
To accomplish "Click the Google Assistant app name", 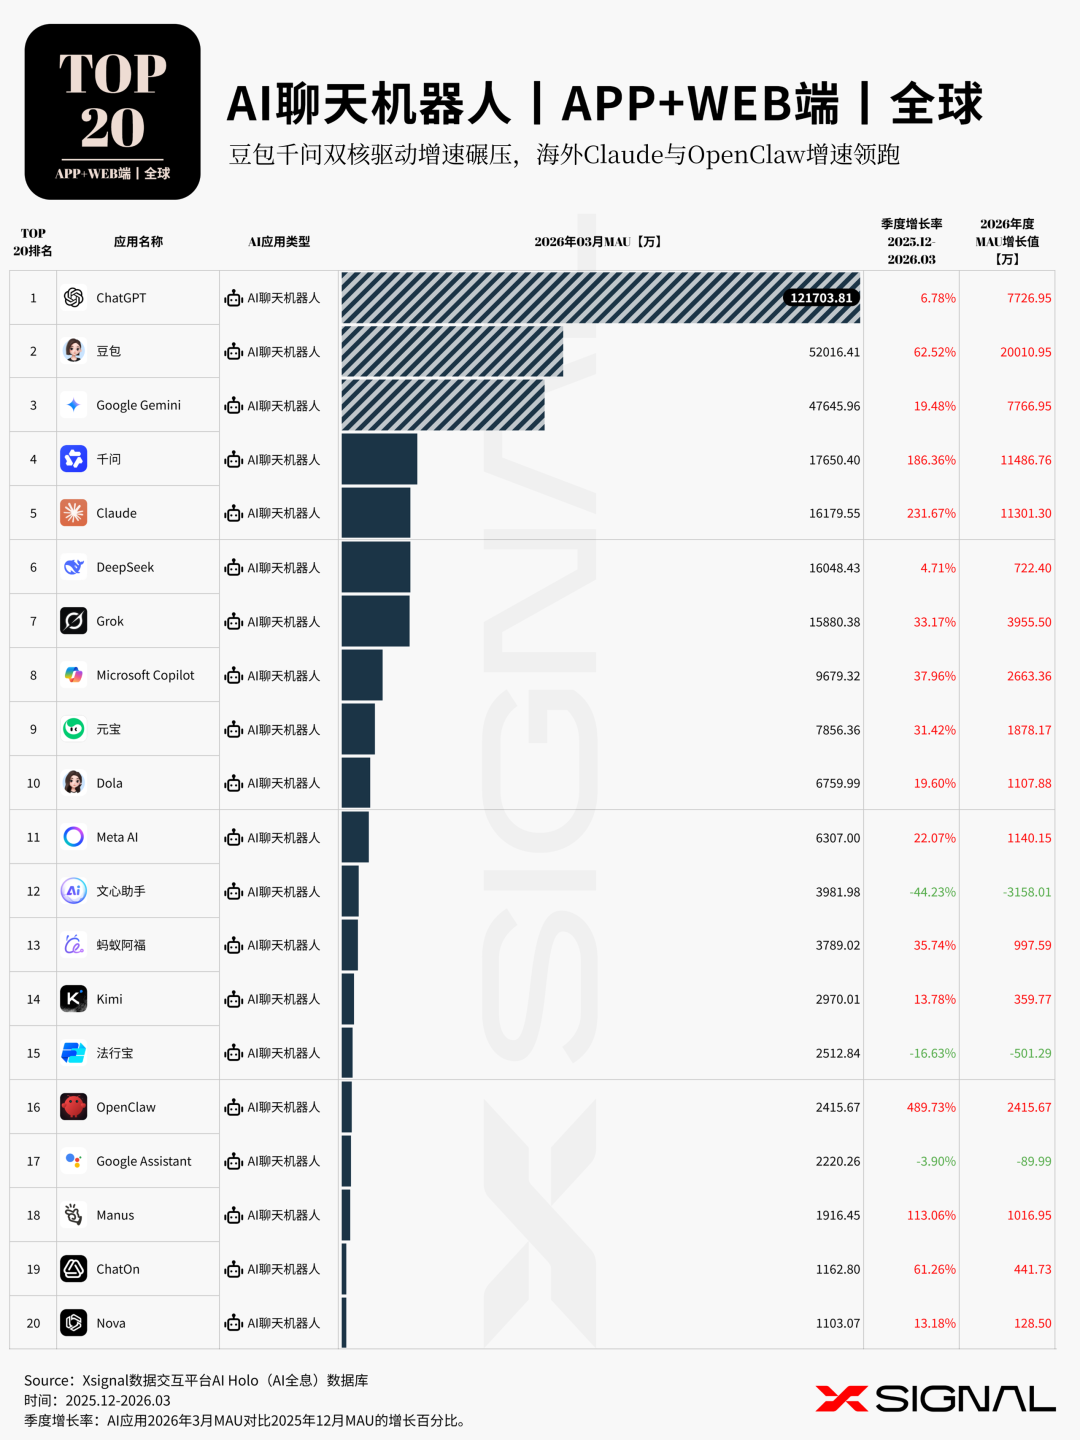I will 143,1161.
